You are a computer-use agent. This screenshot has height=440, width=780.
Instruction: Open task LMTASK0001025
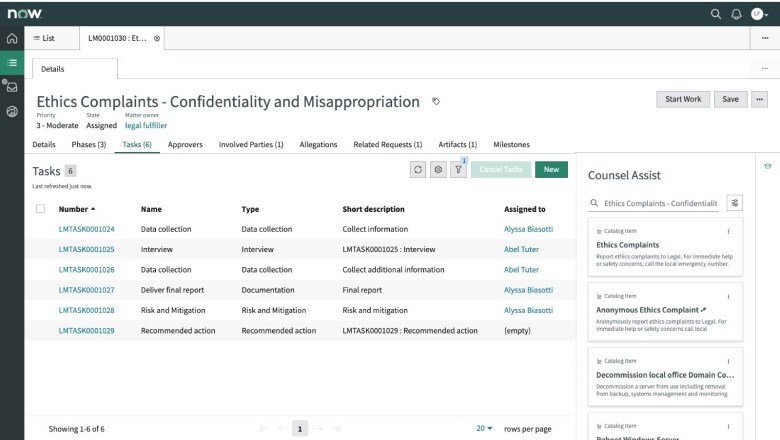click(87, 250)
